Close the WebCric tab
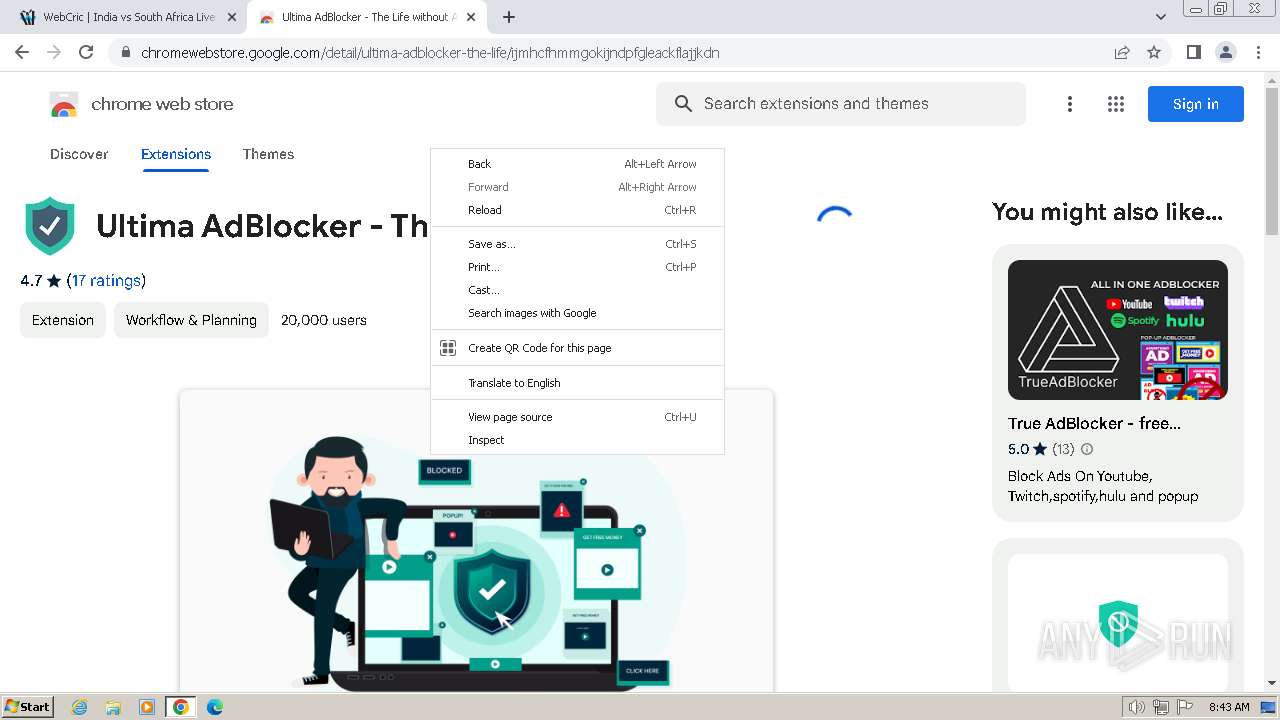This screenshot has height=720, width=1280. coord(232,17)
